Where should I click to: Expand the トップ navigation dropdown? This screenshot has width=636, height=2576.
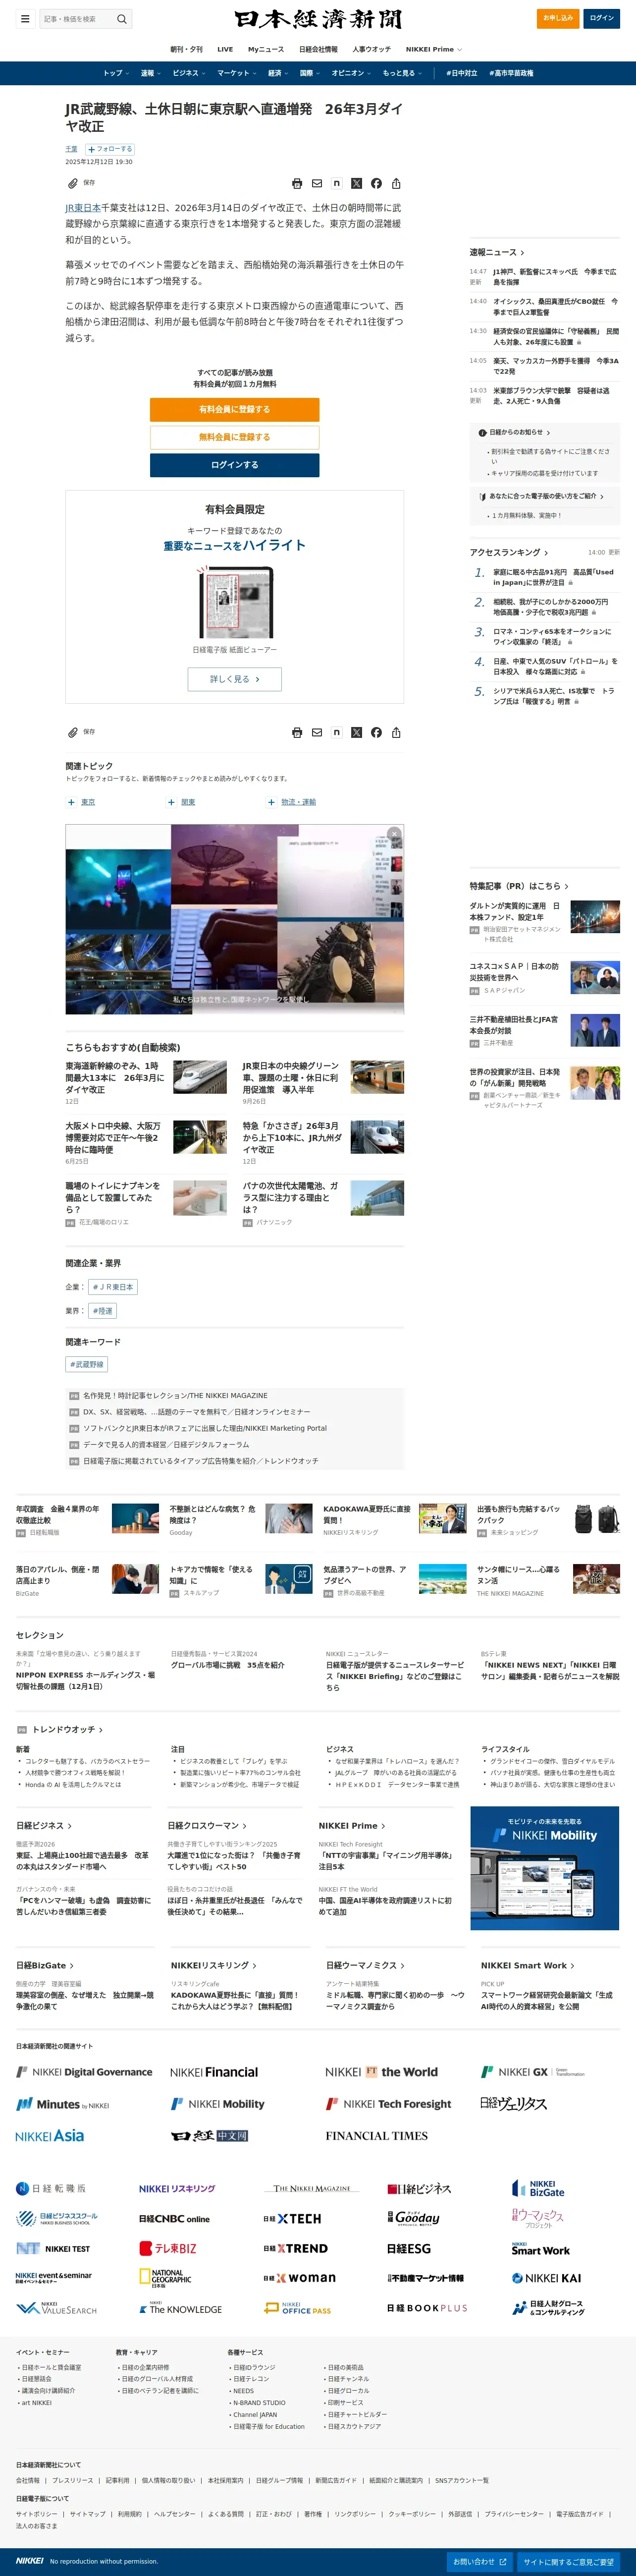[116, 73]
